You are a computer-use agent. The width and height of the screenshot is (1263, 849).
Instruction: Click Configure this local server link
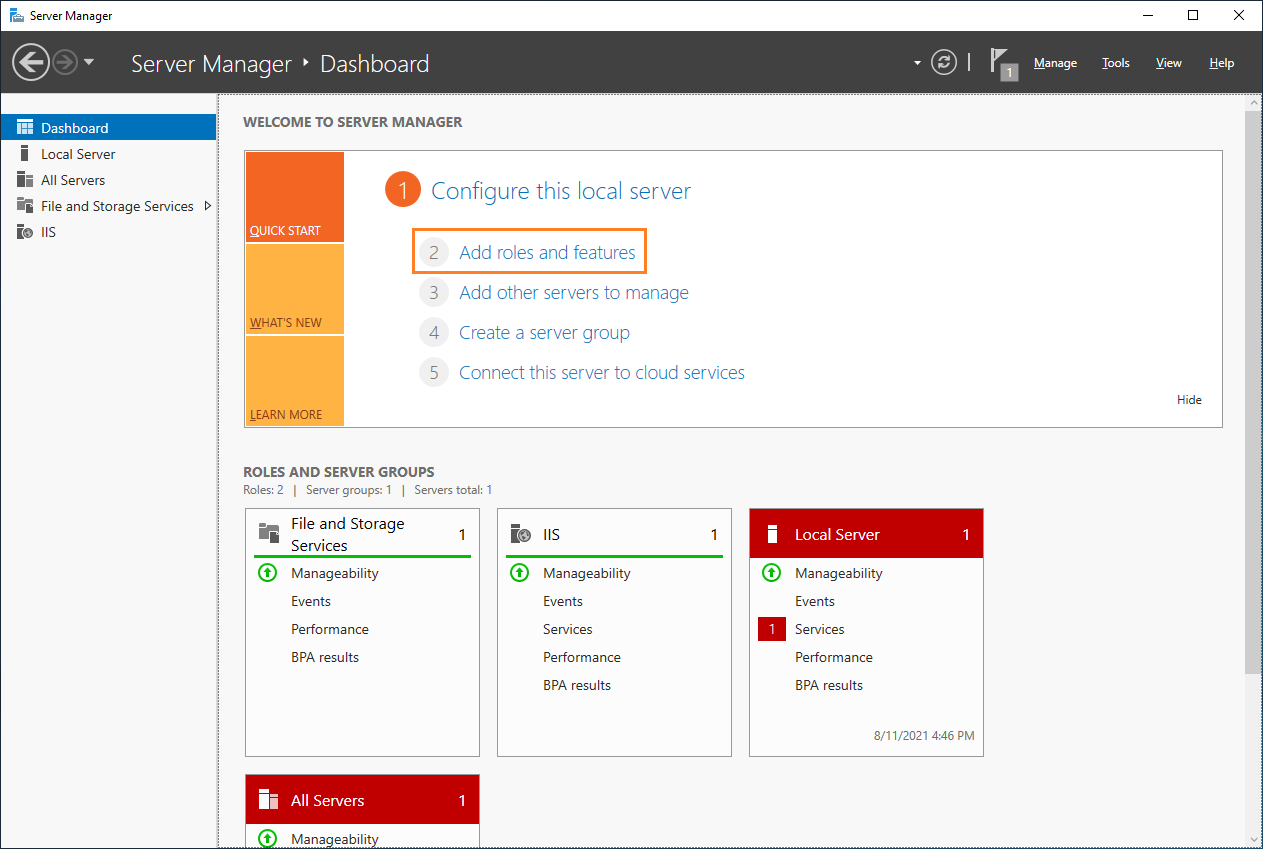point(561,191)
